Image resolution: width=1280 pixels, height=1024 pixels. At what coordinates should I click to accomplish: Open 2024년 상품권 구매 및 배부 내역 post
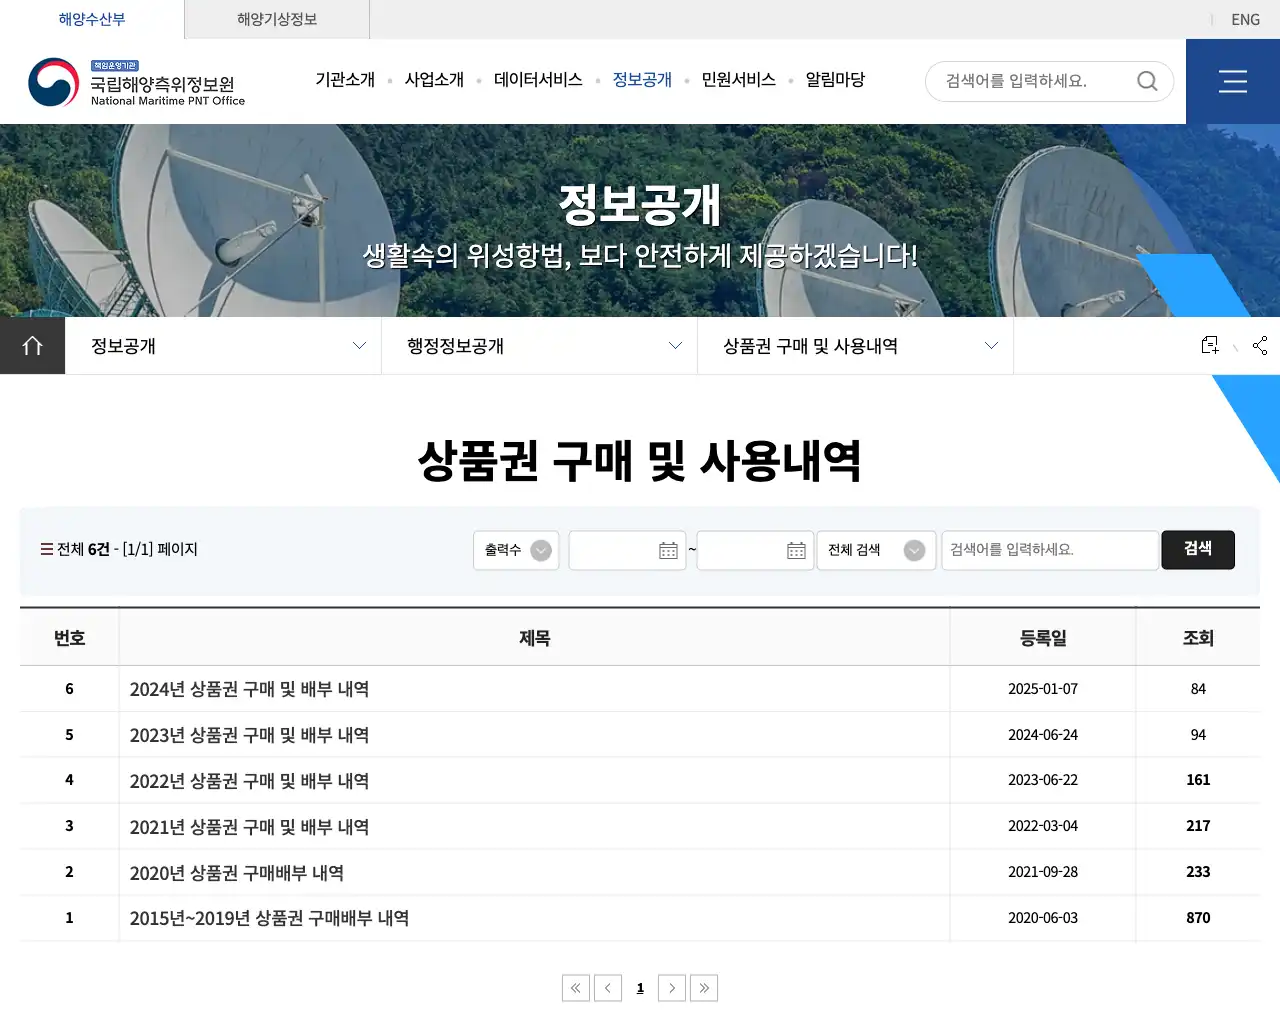pyautogui.click(x=249, y=689)
